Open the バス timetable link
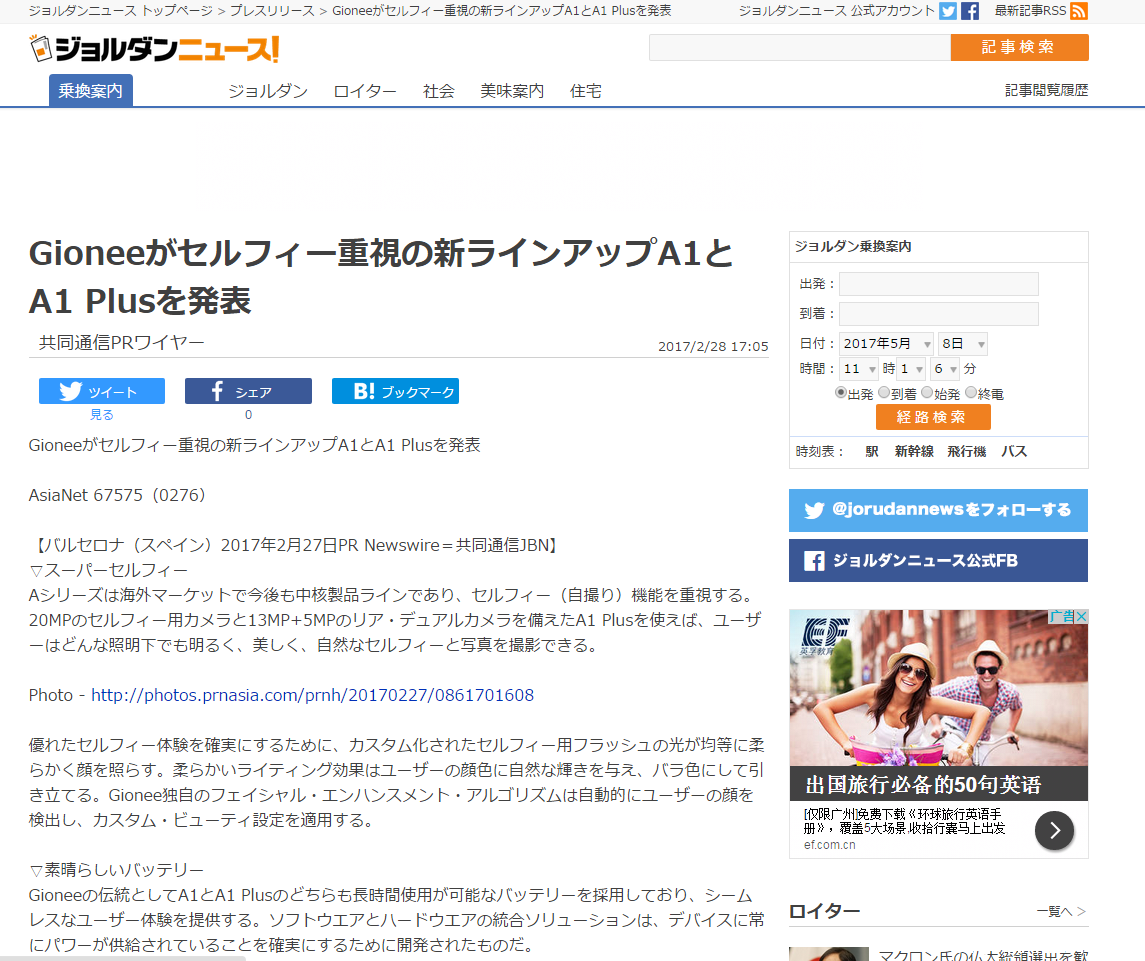The height and width of the screenshot is (961, 1145). point(1014,451)
